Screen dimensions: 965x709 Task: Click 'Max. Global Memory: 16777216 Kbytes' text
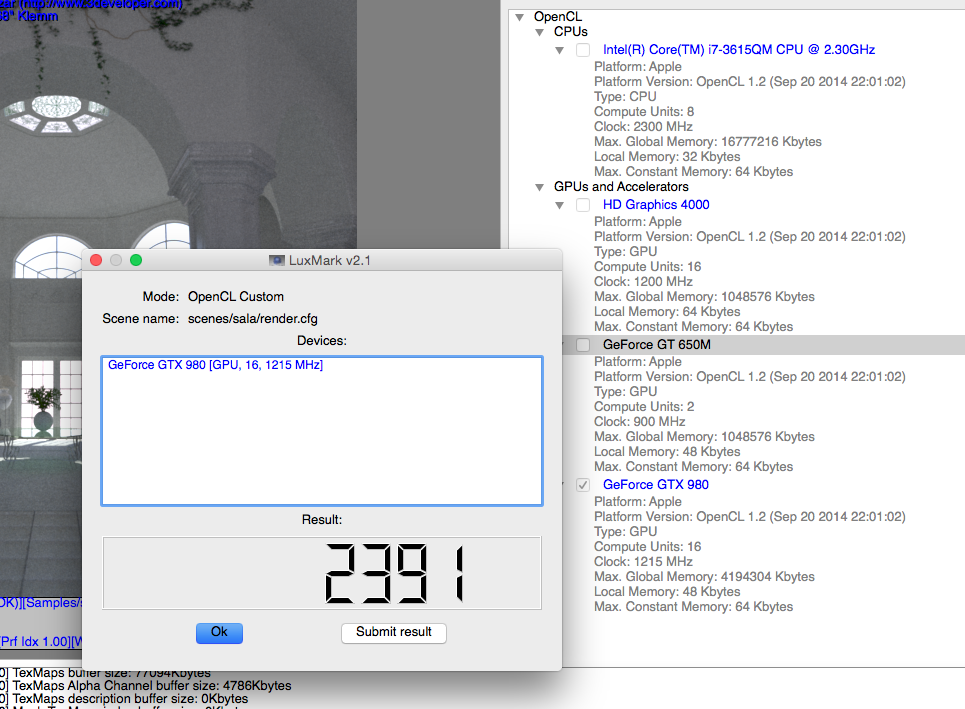click(x=708, y=142)
